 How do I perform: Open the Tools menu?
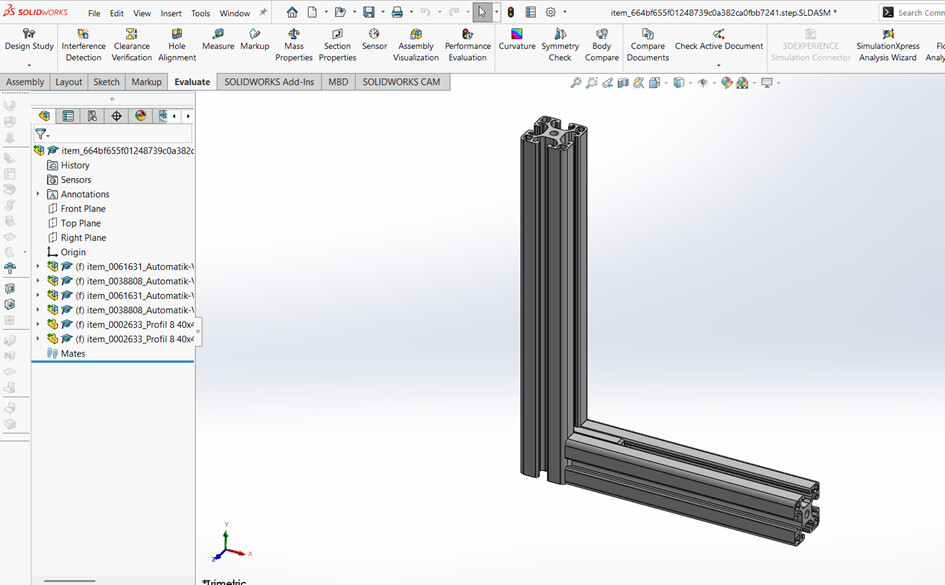pyautogui.click(x=201, y=13)
